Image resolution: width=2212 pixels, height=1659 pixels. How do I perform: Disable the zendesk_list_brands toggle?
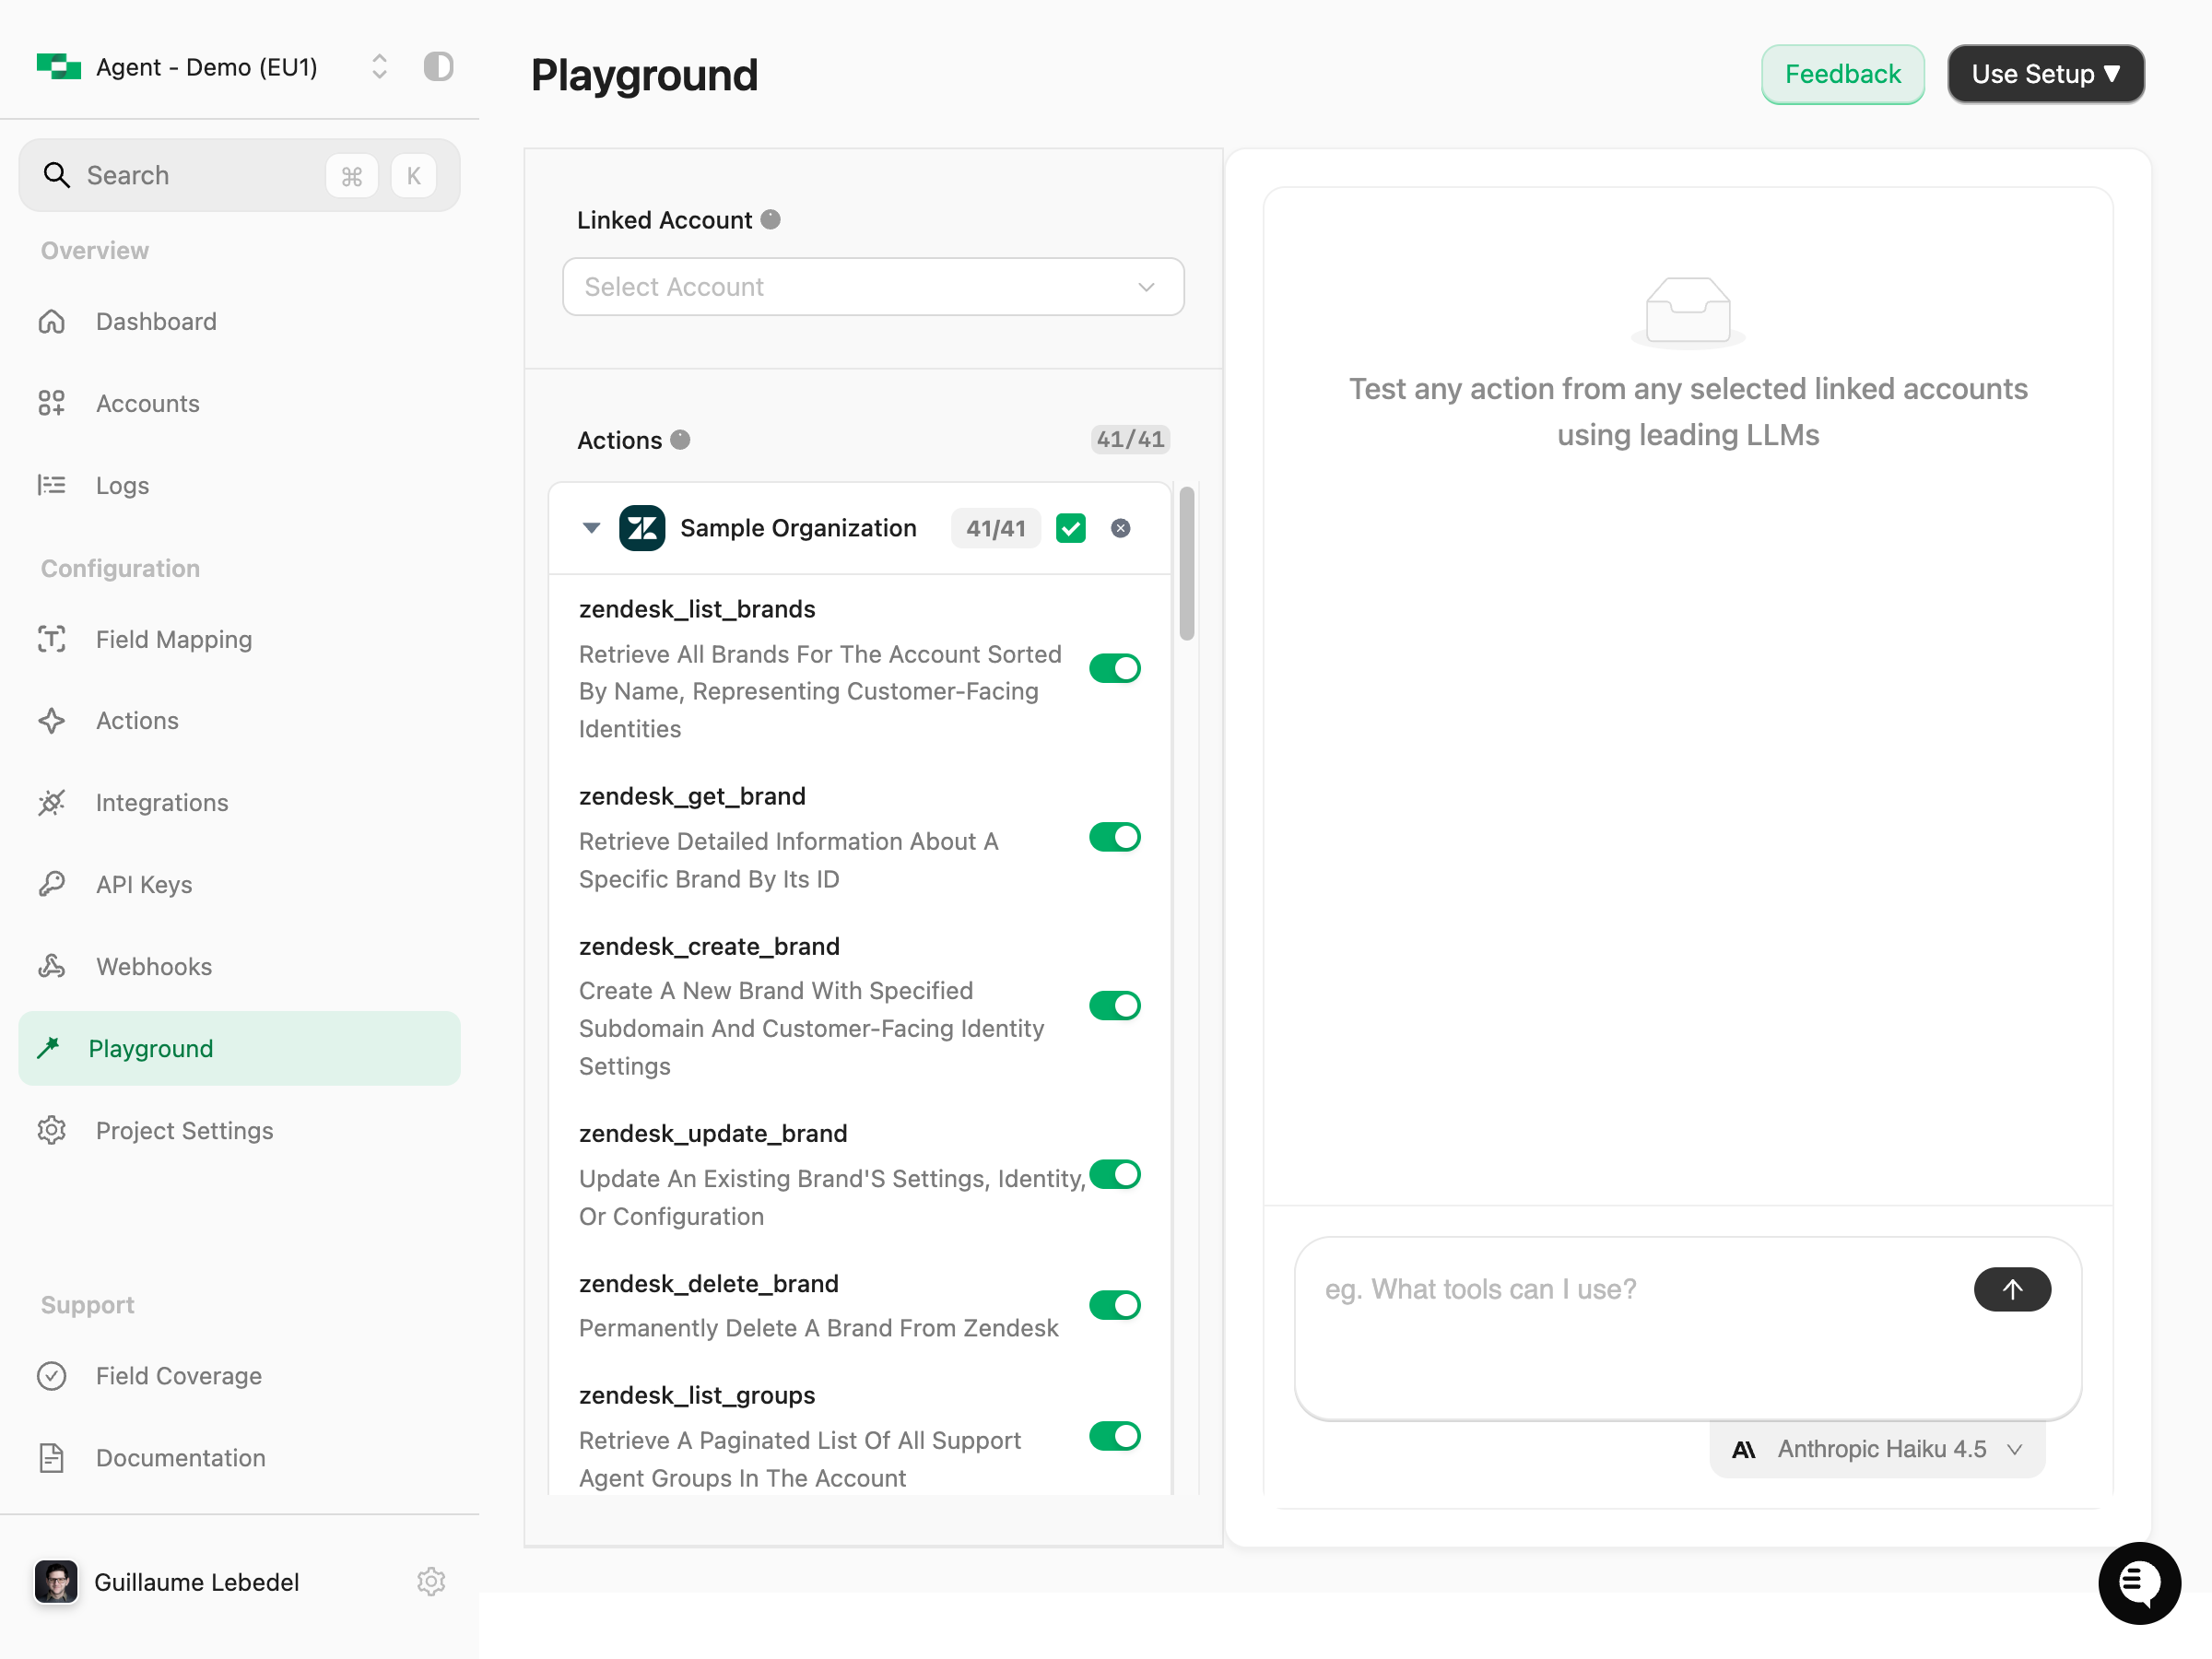(x=1114, y=668)
